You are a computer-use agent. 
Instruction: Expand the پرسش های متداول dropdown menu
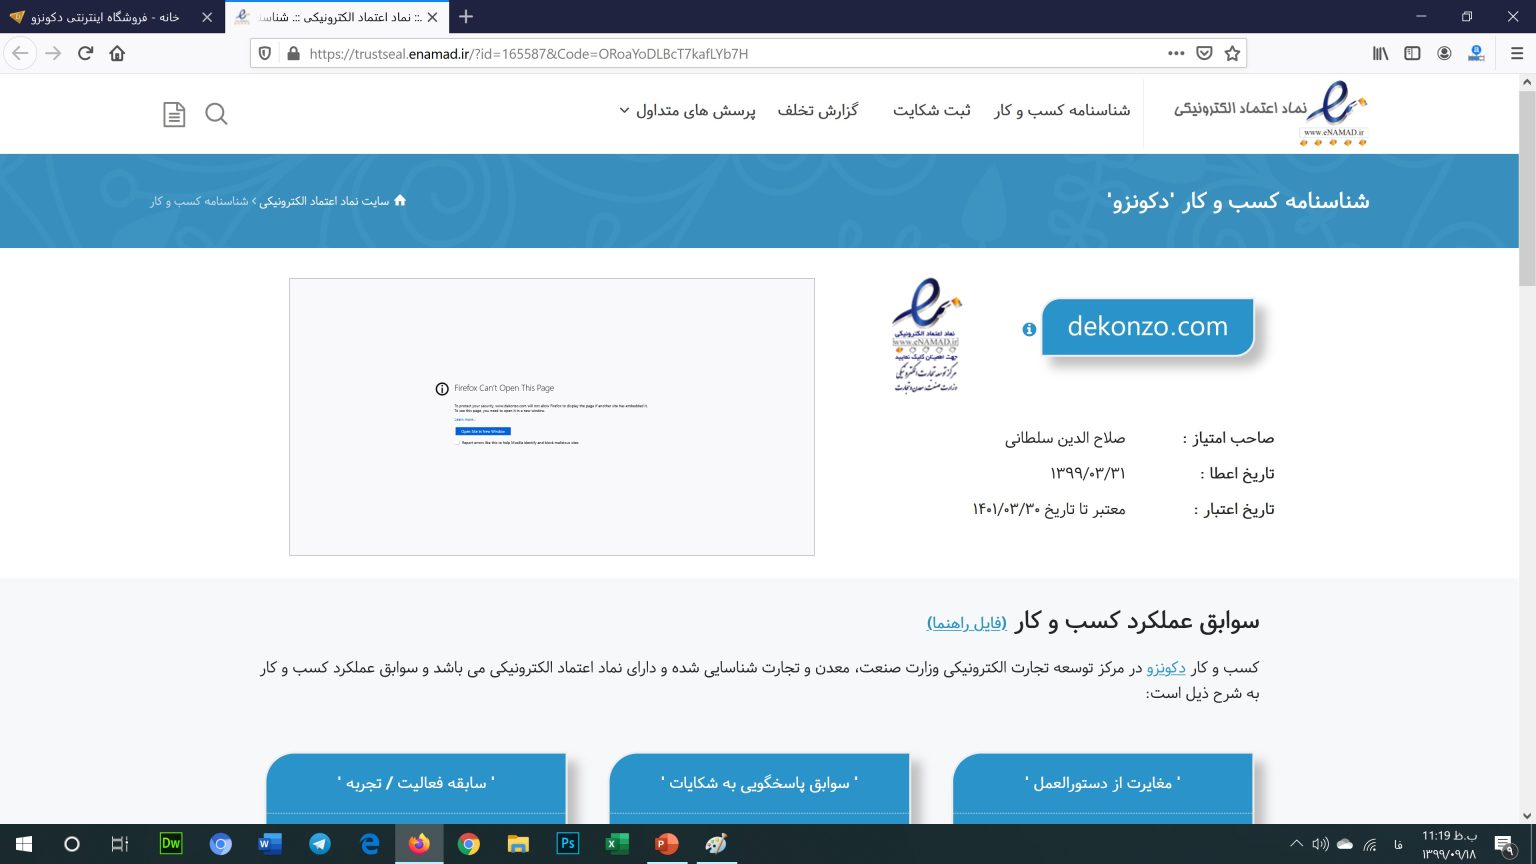(x=687, y=110)
